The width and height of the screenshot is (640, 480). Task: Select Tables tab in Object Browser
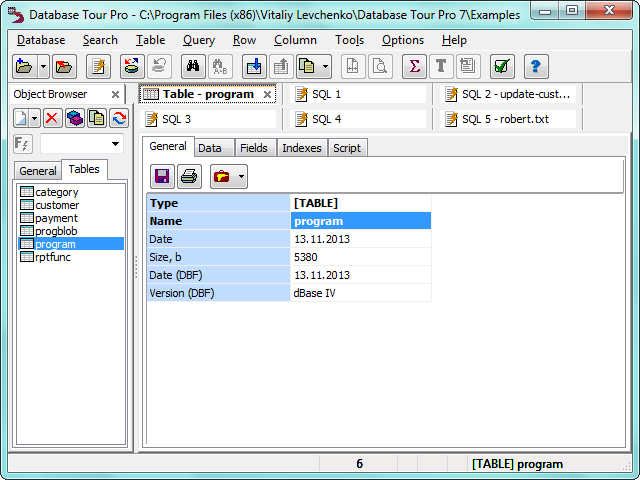[x=84, y=169]
